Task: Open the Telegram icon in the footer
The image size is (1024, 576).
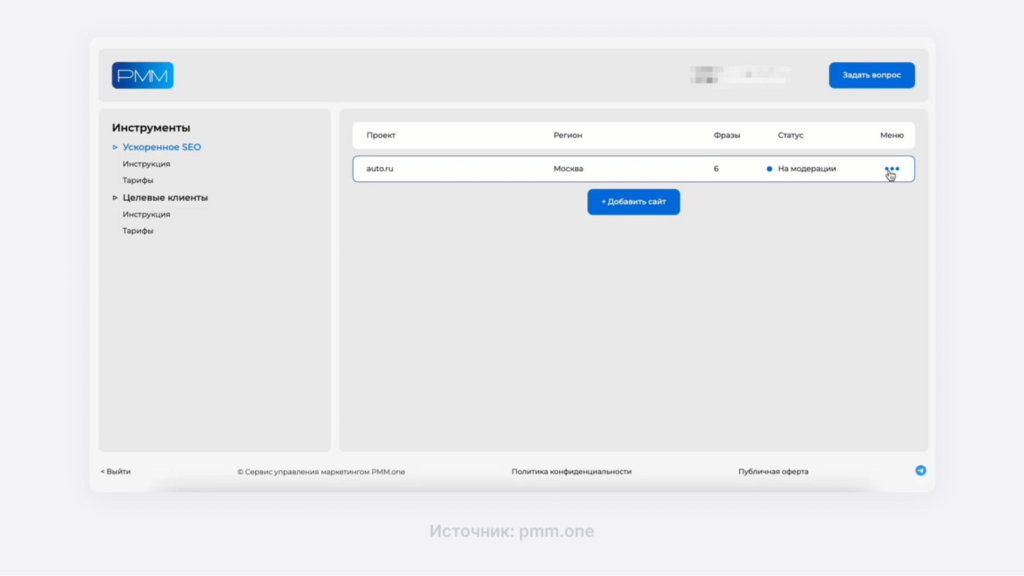Action: click(921, 470)
